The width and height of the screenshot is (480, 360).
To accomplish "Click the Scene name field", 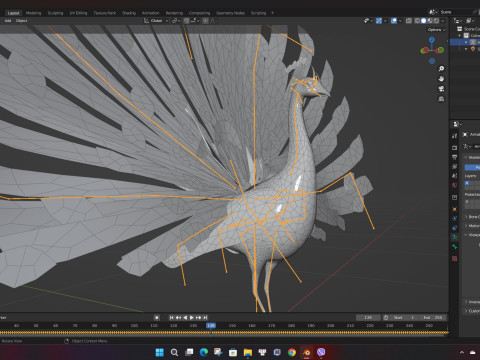I will point(456,12).
